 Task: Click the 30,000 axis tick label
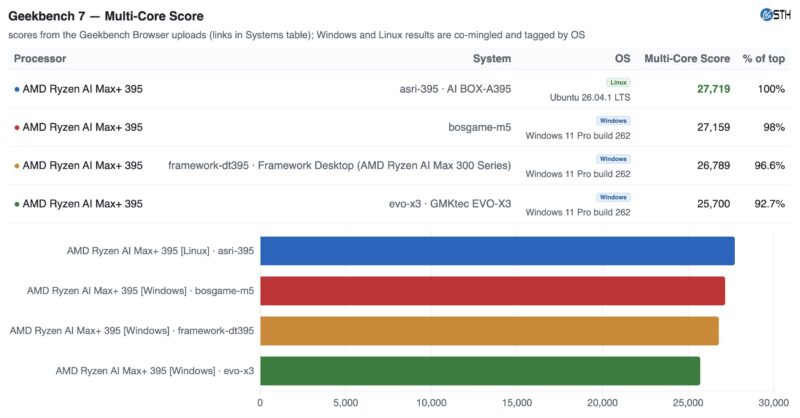(x=773, y=403)
